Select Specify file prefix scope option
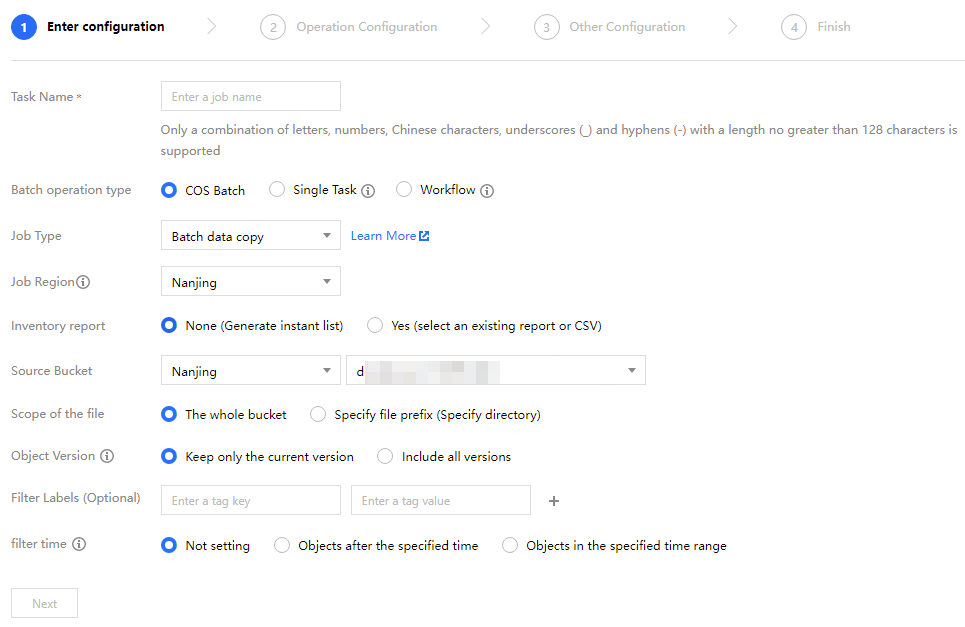The image size is (965, 627). (318, 414)
